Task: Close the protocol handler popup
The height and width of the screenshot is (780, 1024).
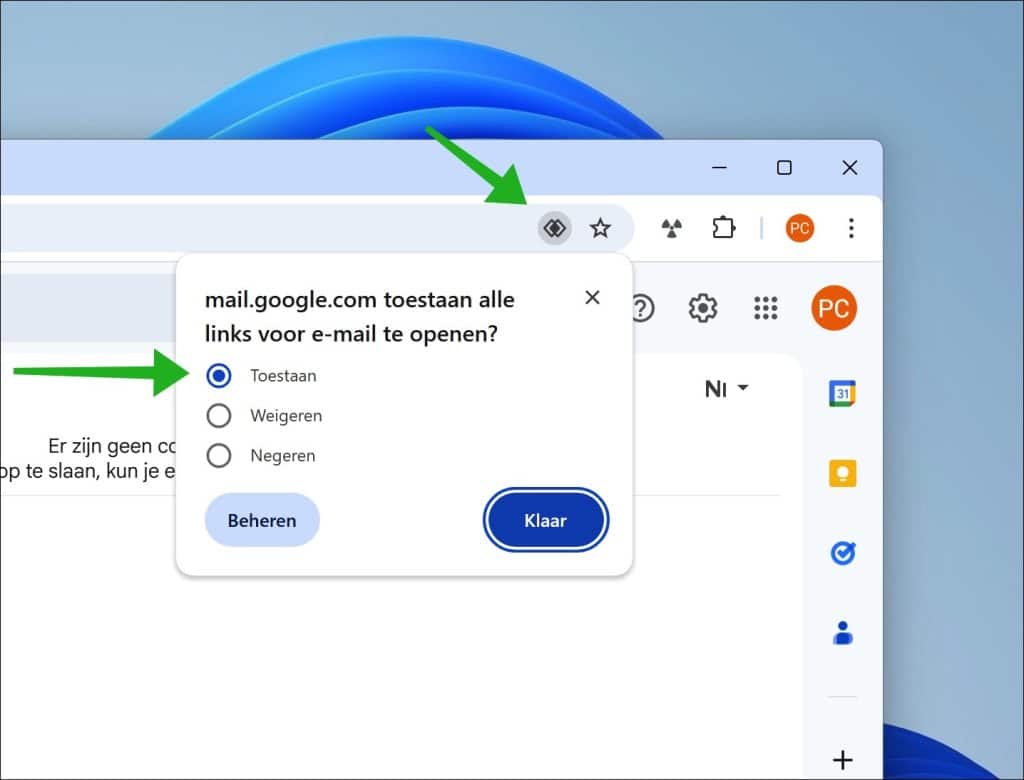Action: (592, 297)
